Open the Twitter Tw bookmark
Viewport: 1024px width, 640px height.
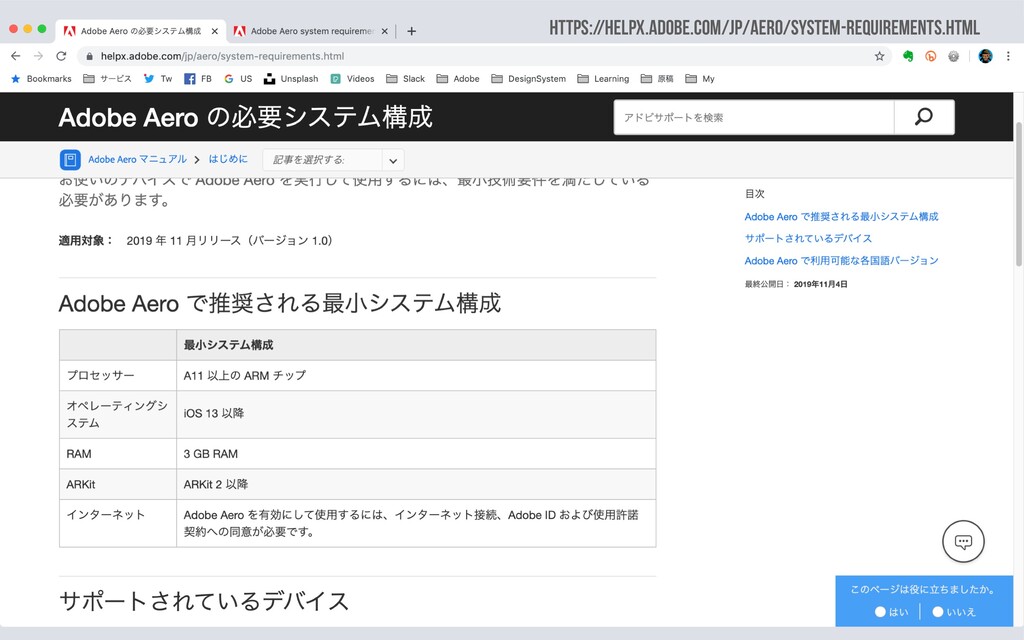157,79
